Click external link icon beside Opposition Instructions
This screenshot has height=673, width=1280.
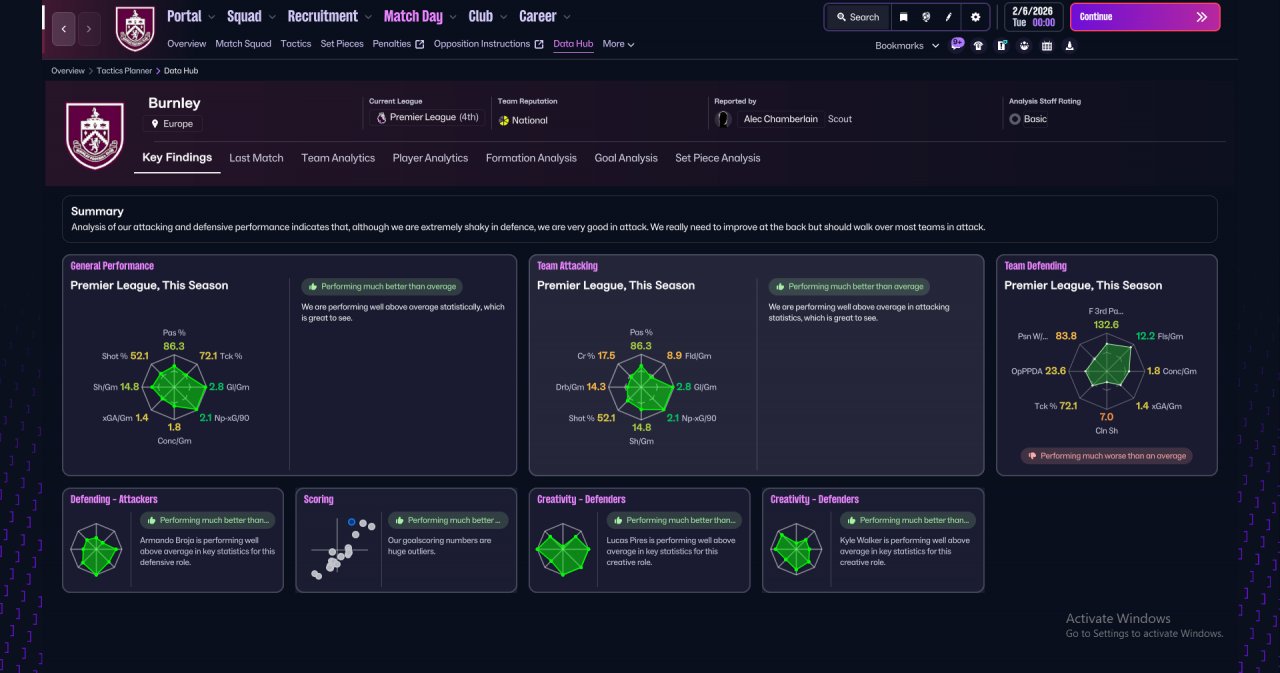pyautogui.click(x=539, y=44)
